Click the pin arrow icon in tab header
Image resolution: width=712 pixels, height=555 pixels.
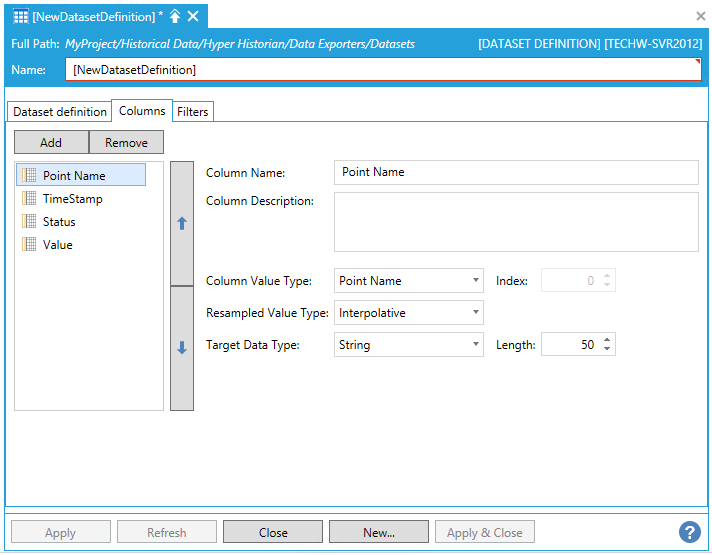(174, 16)
